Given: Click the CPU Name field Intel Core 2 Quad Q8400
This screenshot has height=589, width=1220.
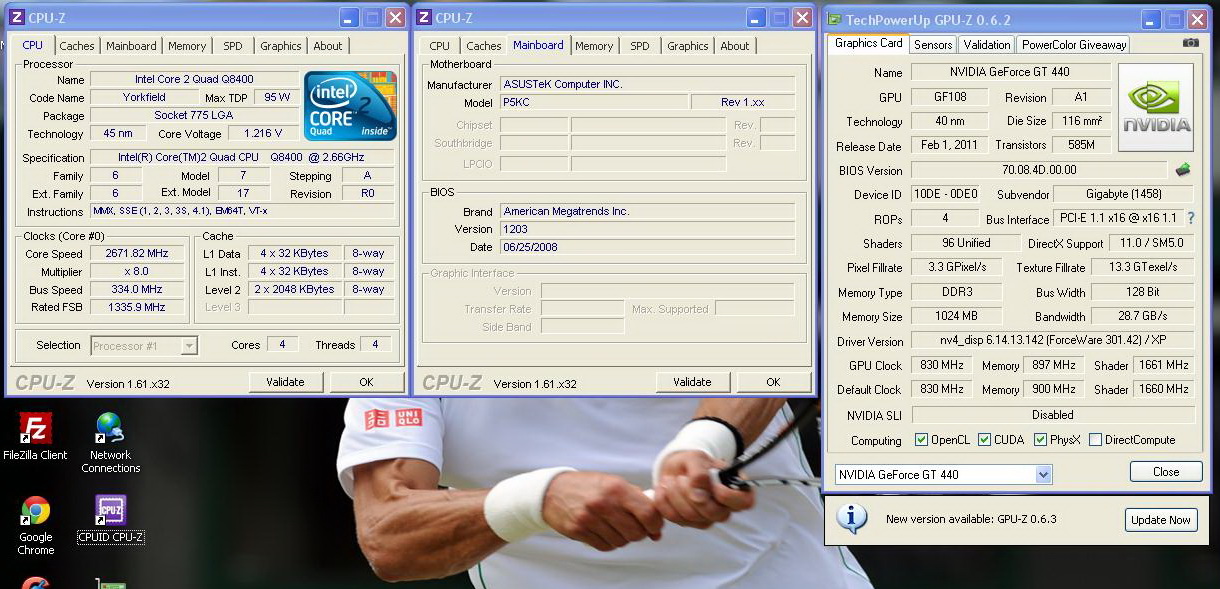Looking at the screenshot, I should [194, 79].
